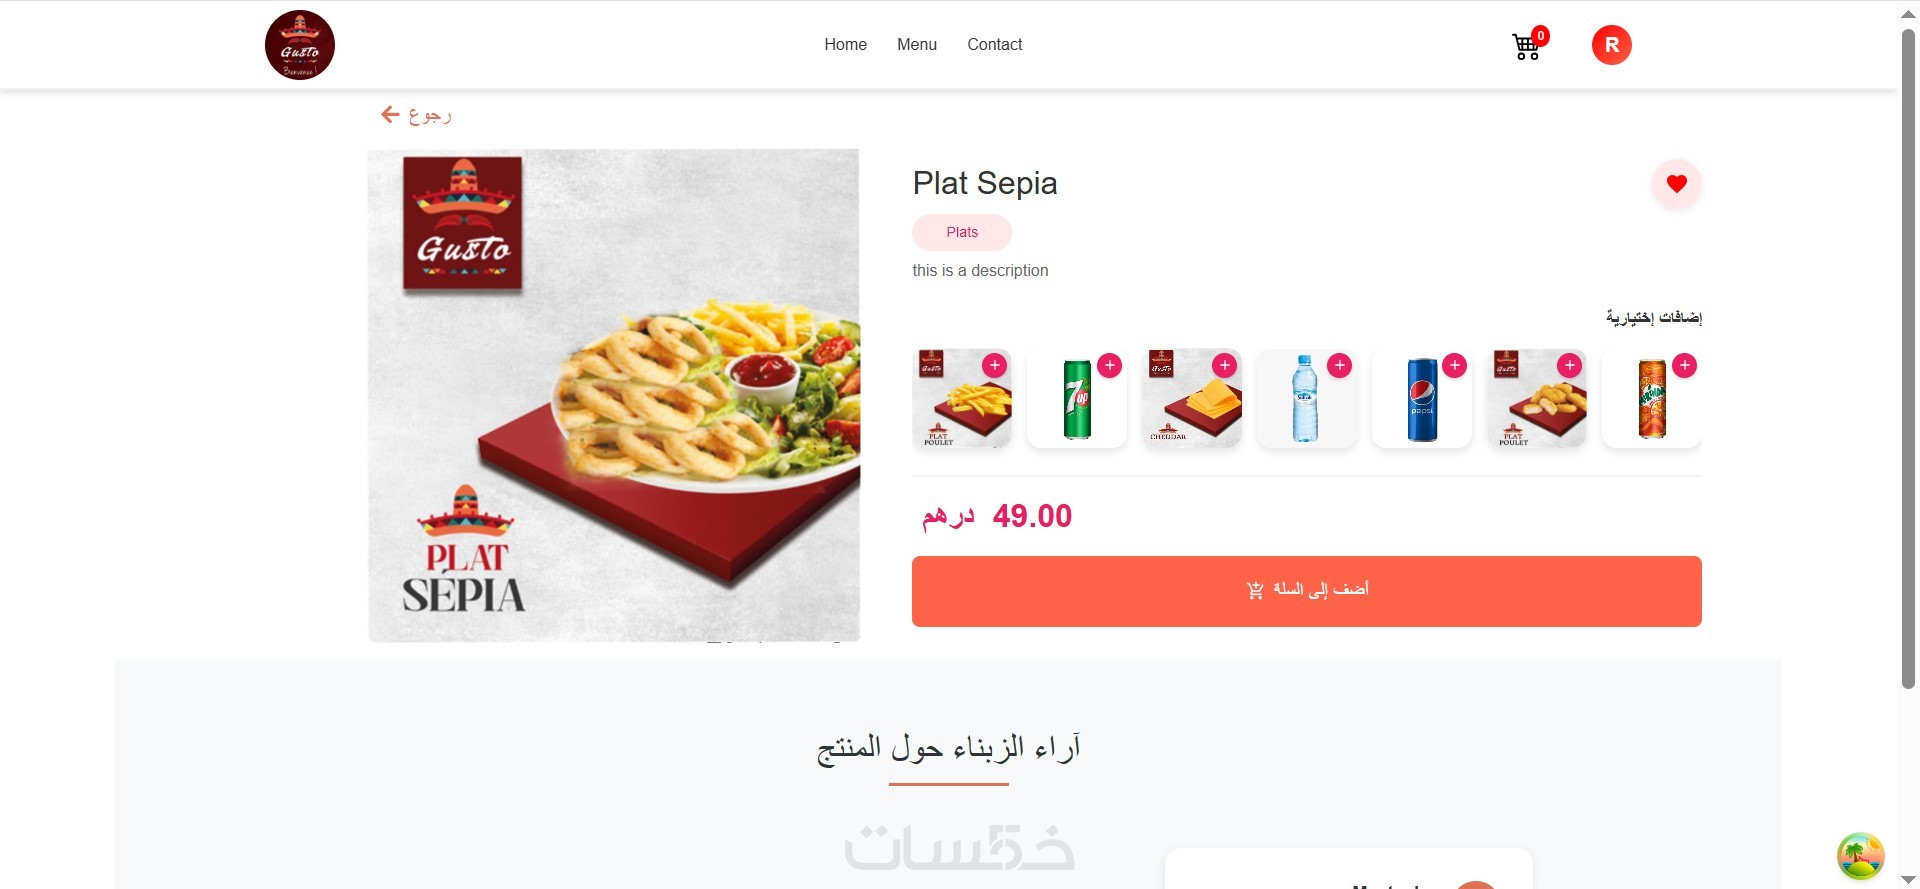Image resolution: width=1920 pixels, height=889 pixels.
Task: Open the shopping cart icon
Action: point(1526,46)
